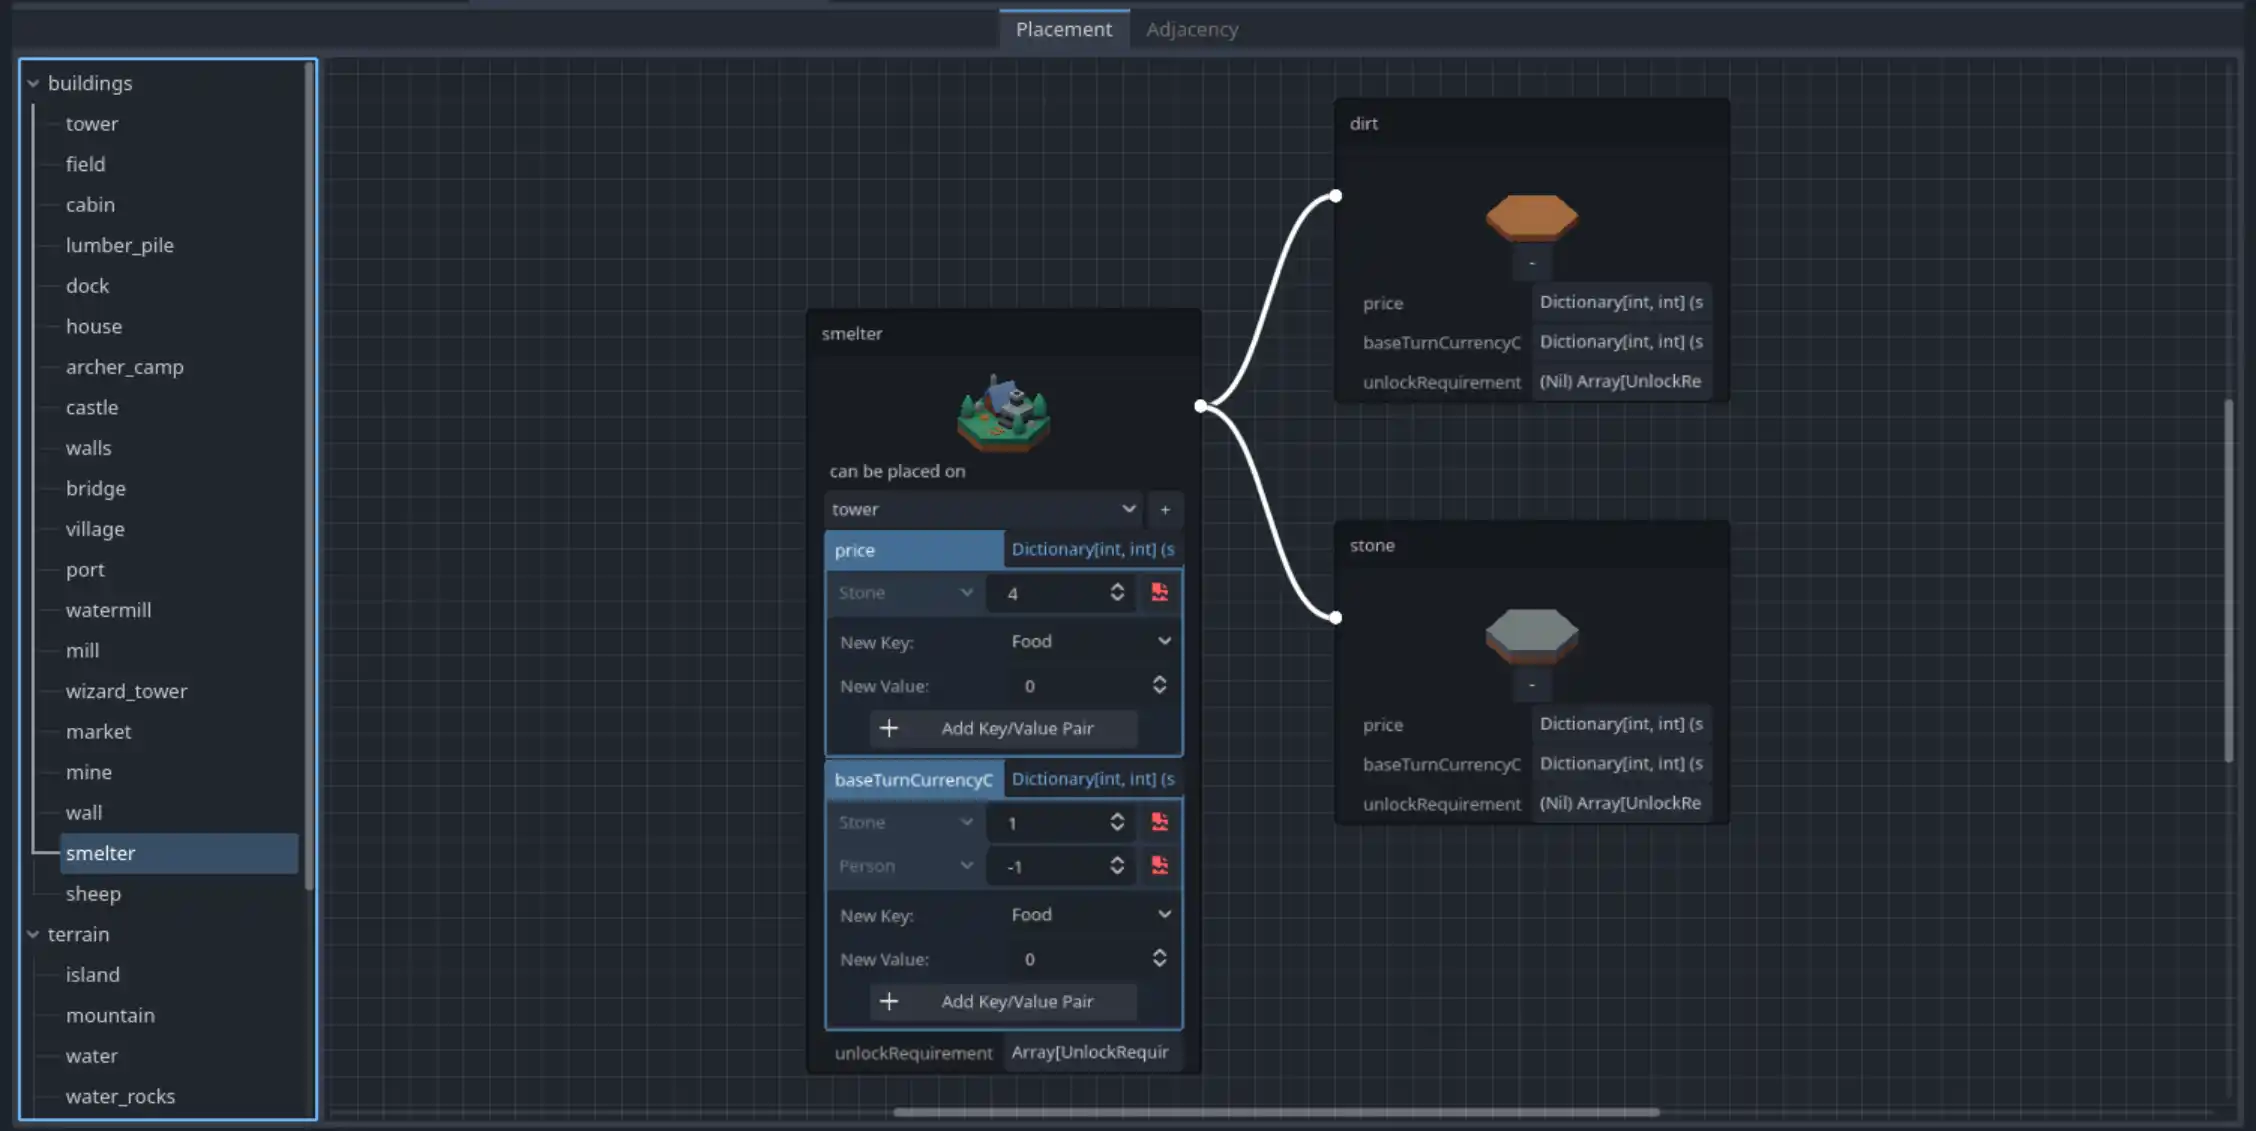The height and width of the screenshot is (1131, 2256).
Task: Collapse the terrain tree section
Action: [33, 934]
